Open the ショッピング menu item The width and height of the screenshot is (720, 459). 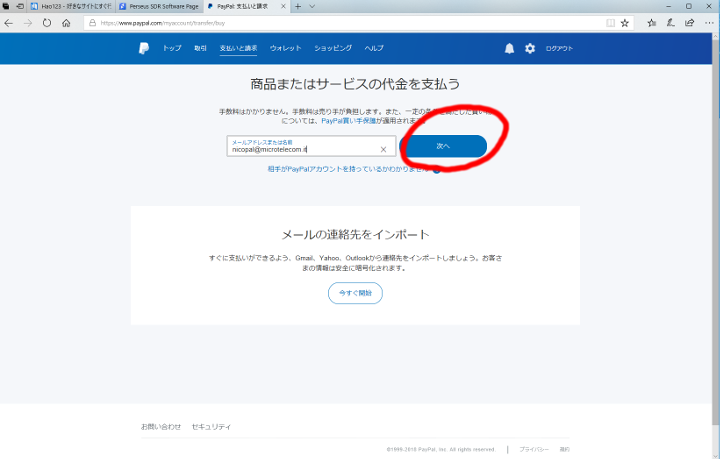333,48
